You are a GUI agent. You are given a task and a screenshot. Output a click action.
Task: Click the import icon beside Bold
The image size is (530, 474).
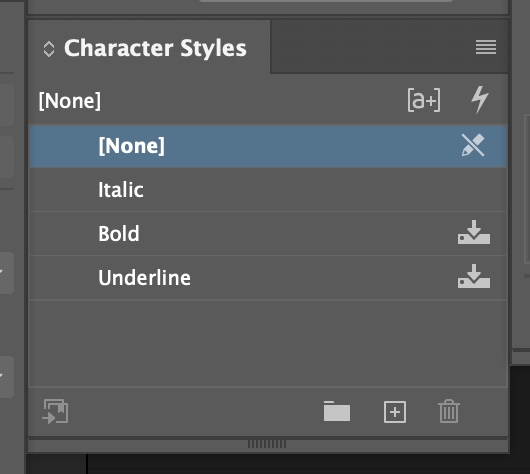(x=474, y=232)
